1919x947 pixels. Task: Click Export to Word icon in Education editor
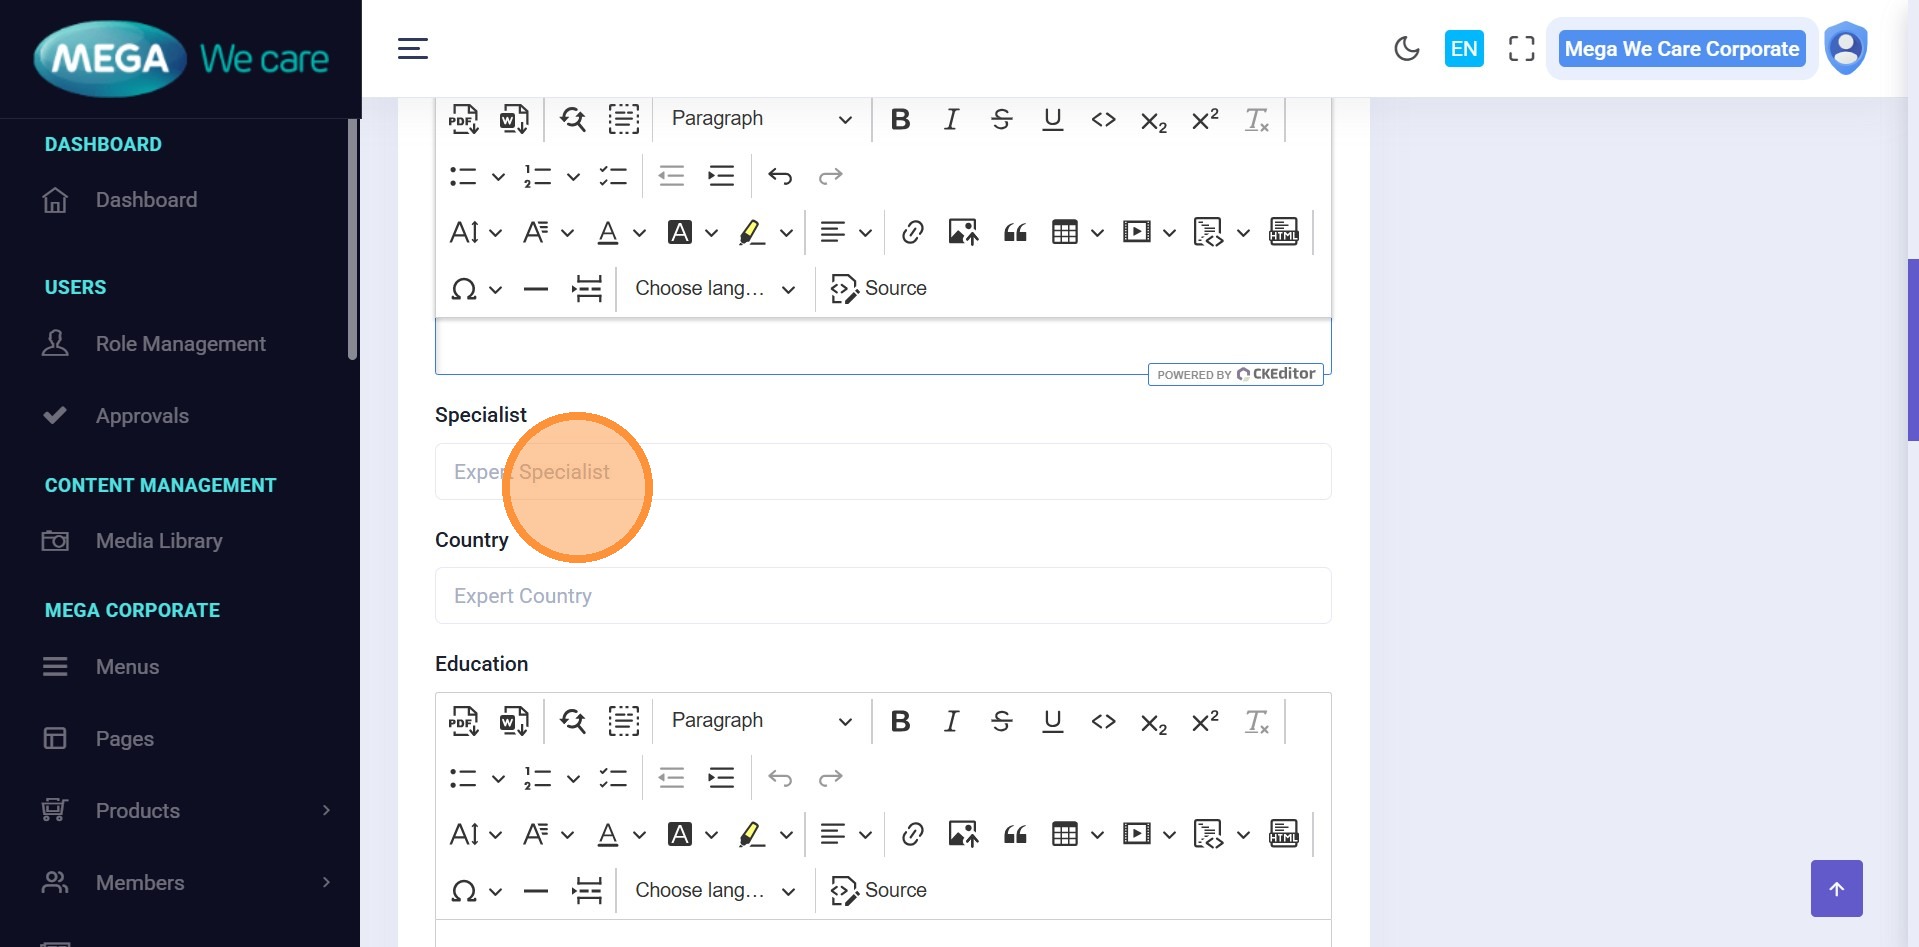(x=514, y=721)
